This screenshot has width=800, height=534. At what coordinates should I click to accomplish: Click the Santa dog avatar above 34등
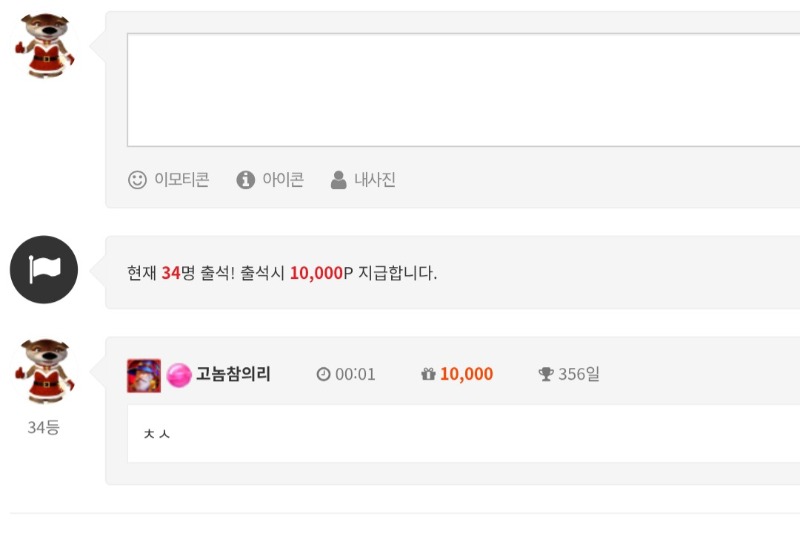[x=44, y=371]
